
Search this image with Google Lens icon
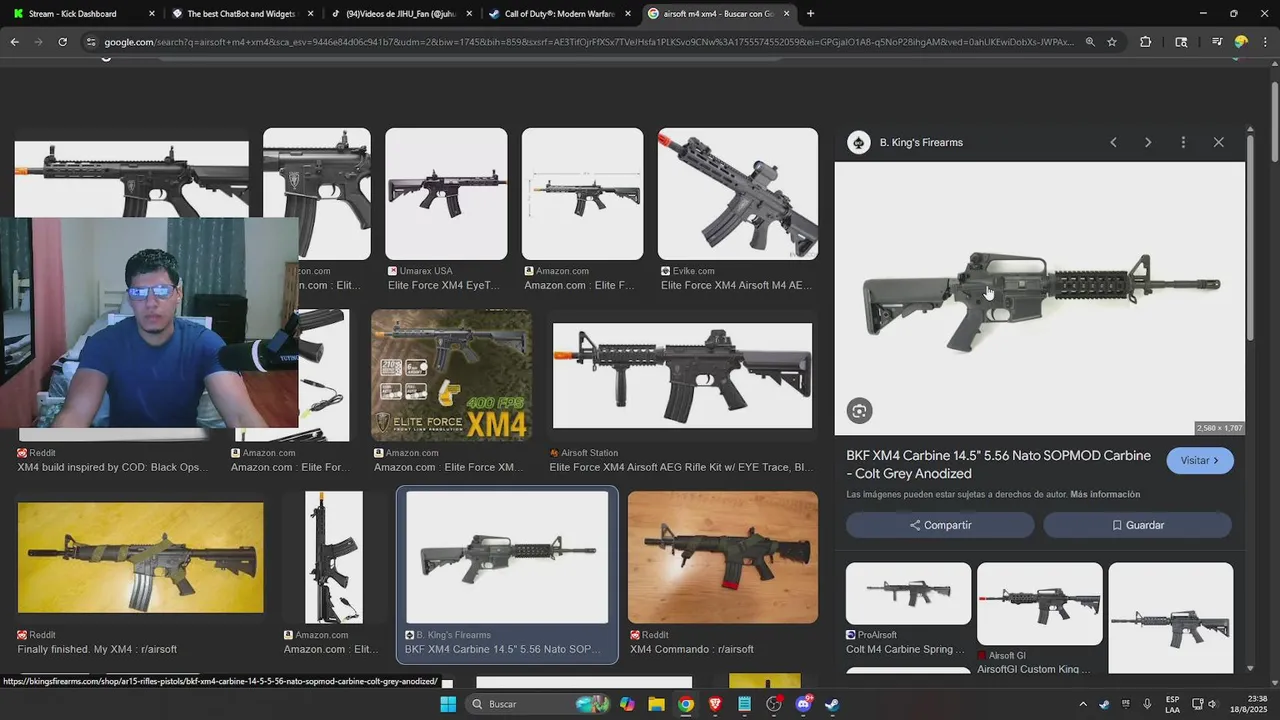[859, 411]
